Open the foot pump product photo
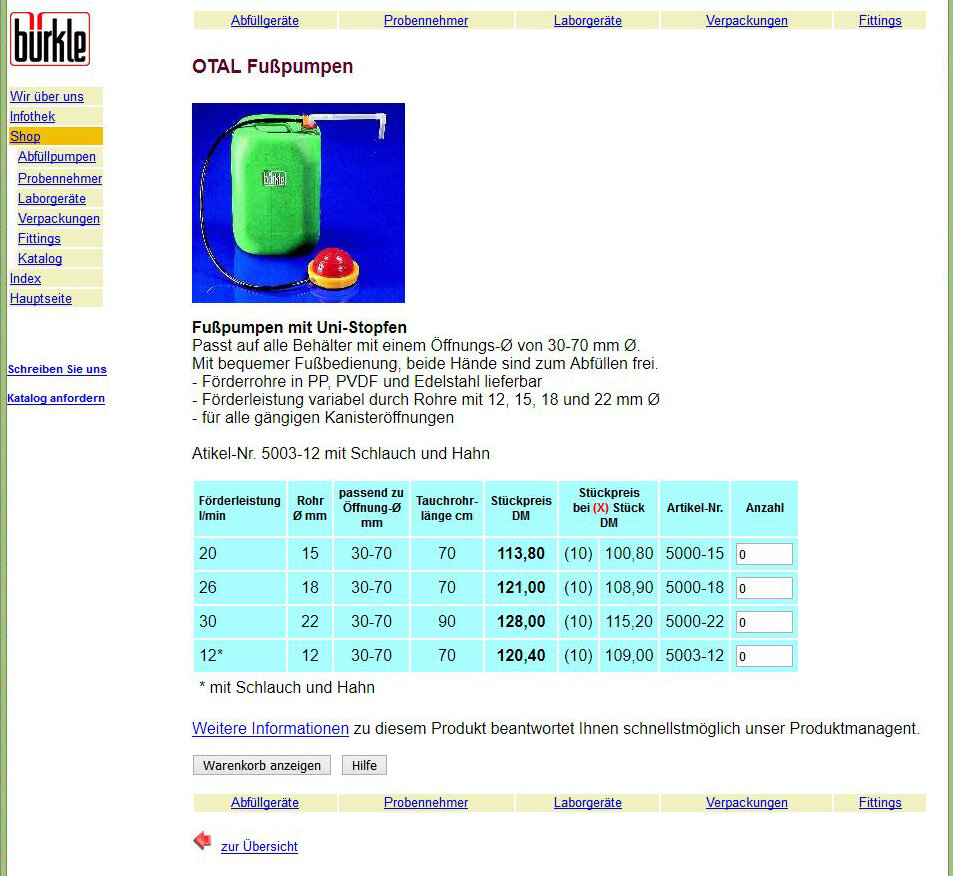The image size is (953, 876). pos(298,202)
